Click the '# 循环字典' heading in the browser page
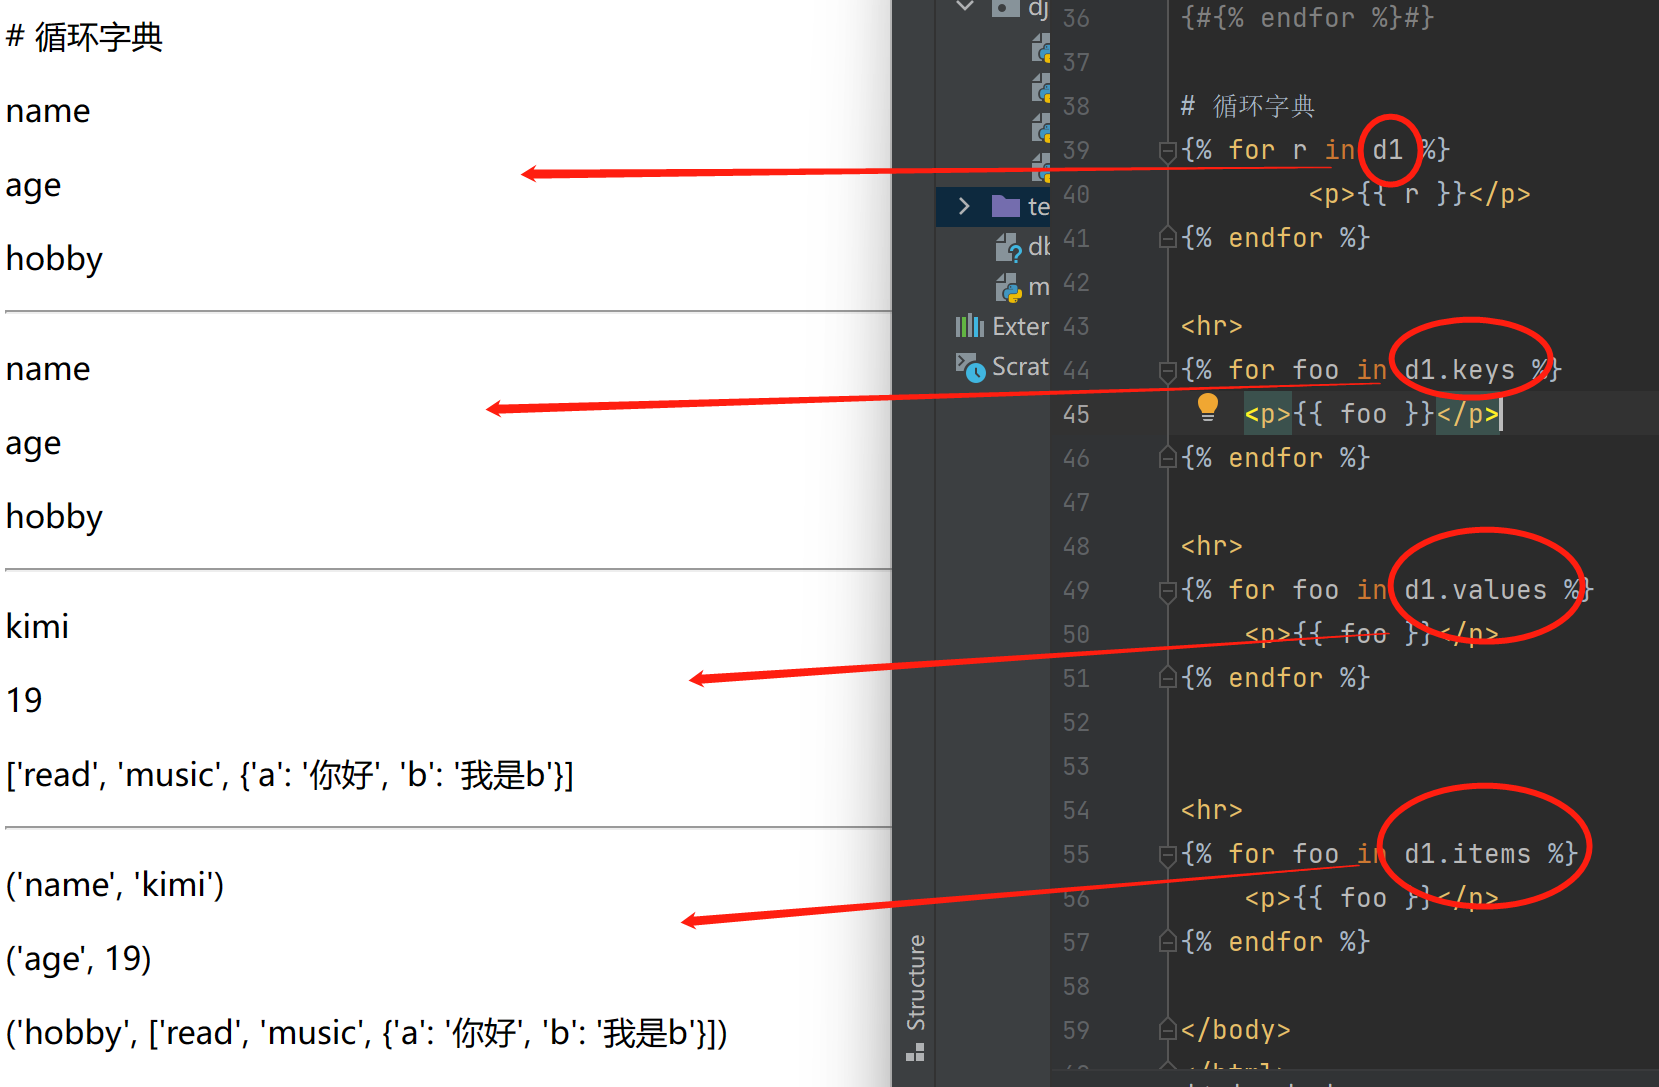This screenshot has height=1087, width=1659. [84, 37]
